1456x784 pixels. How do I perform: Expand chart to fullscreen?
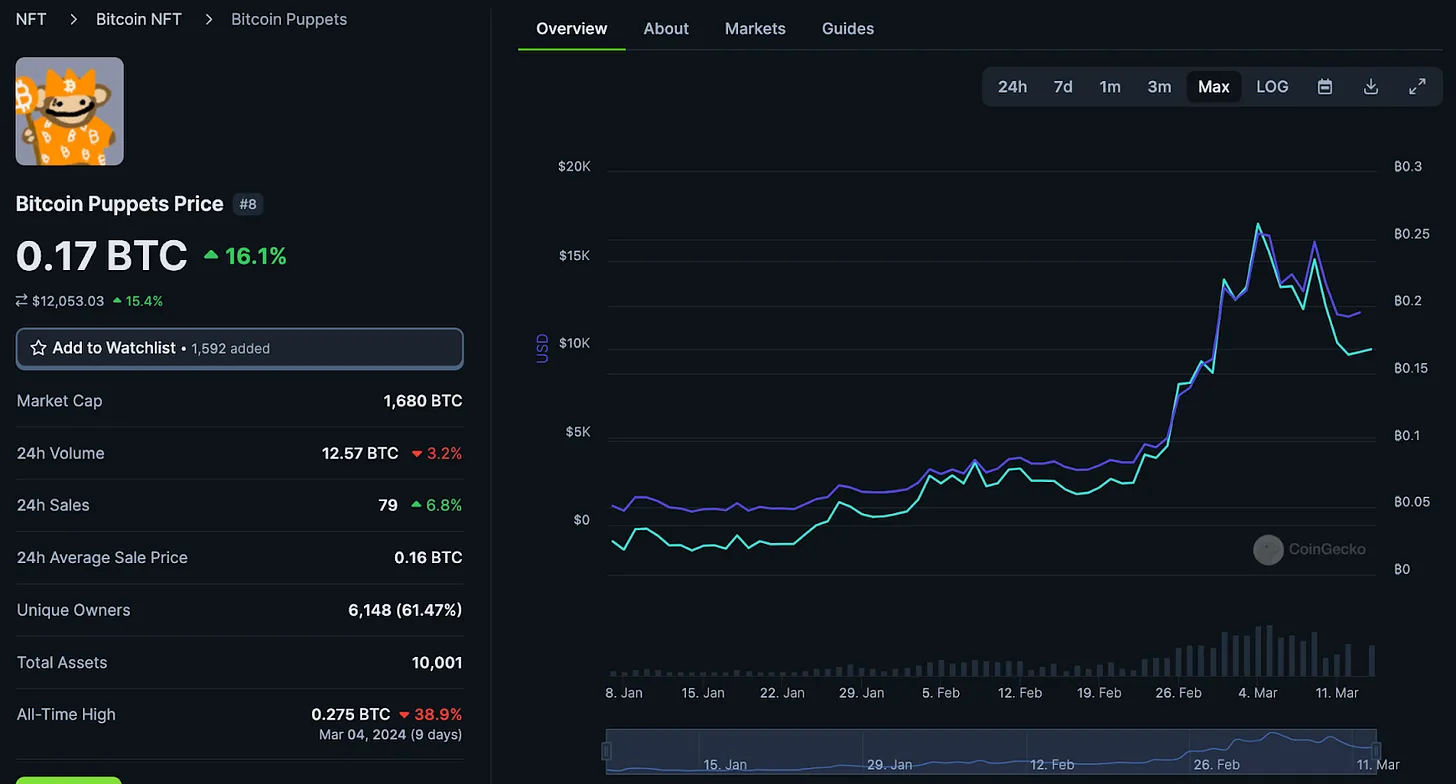[1417, 87]
